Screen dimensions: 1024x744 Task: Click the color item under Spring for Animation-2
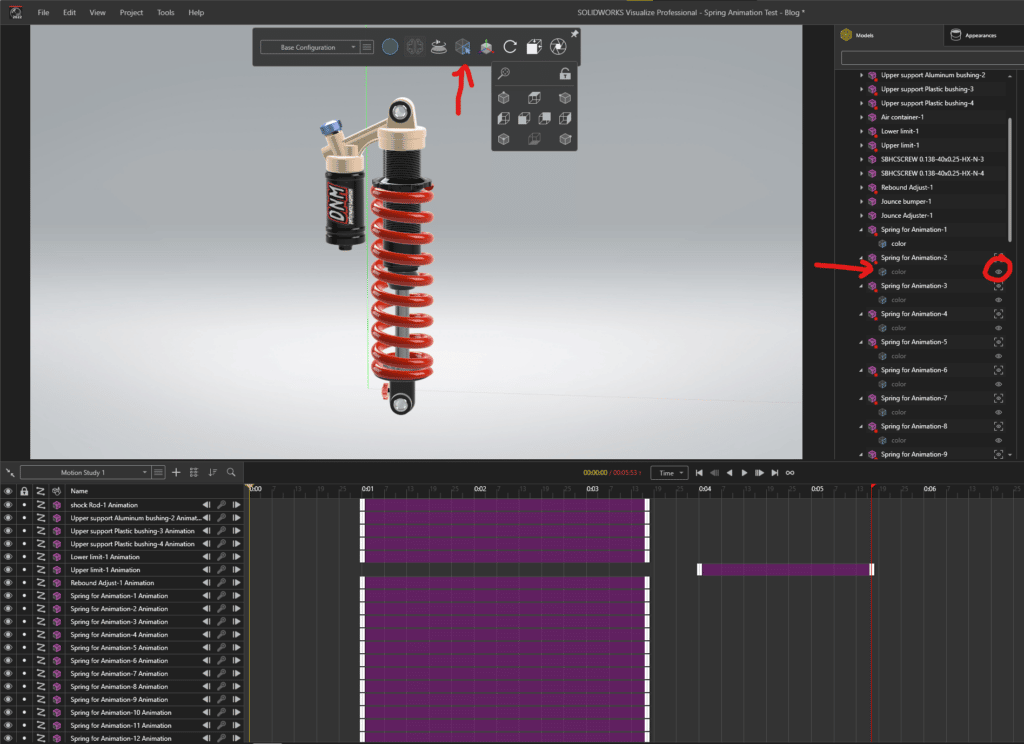coord(899,271)
